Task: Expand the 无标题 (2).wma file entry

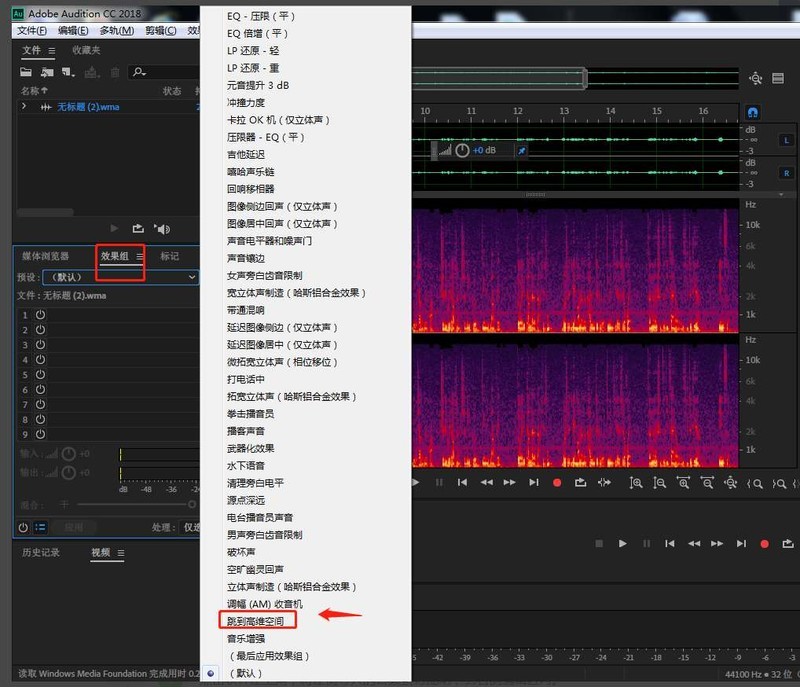Action: tap(24, 106)
